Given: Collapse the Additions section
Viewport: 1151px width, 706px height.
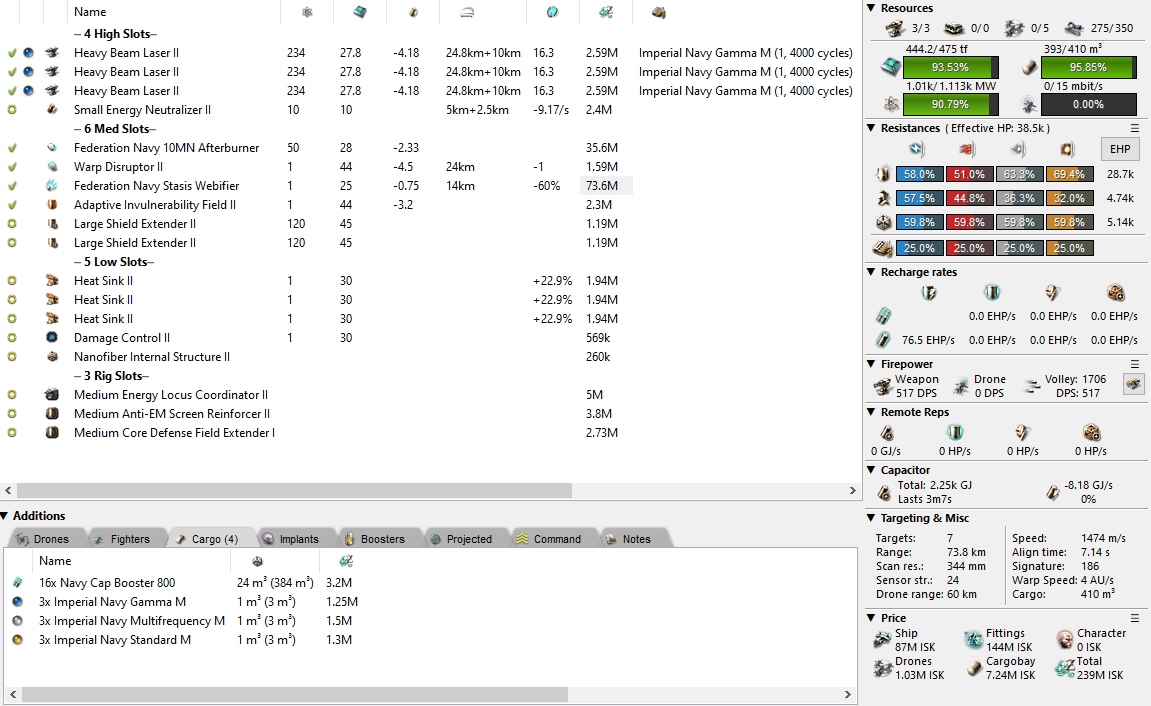Looking at the screenshot, I should coord(6,516).
